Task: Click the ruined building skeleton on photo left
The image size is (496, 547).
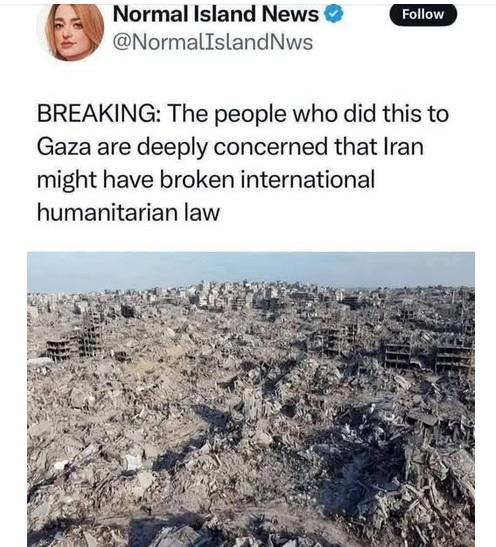Action: tap(75, 338)
